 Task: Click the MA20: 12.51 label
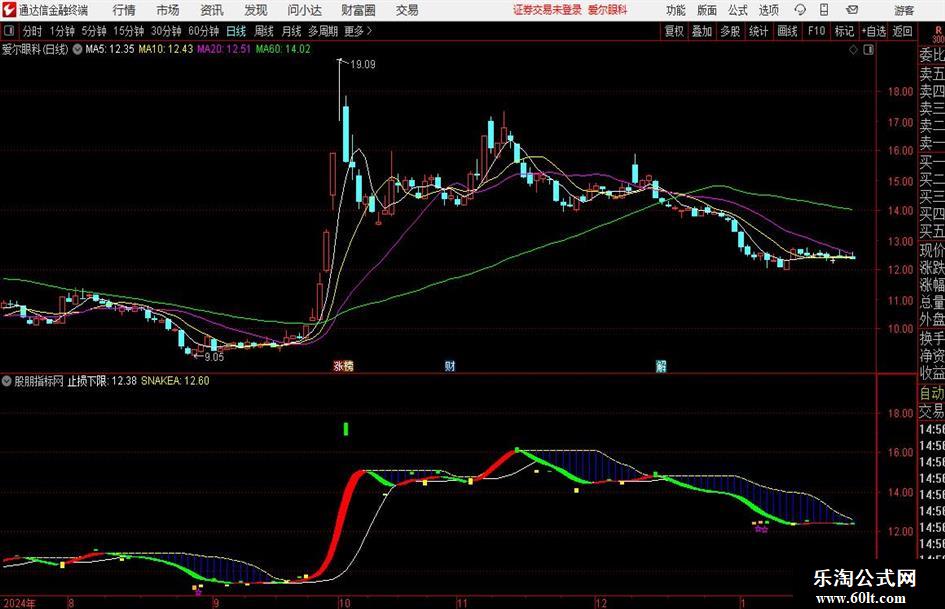pos(224,49)
